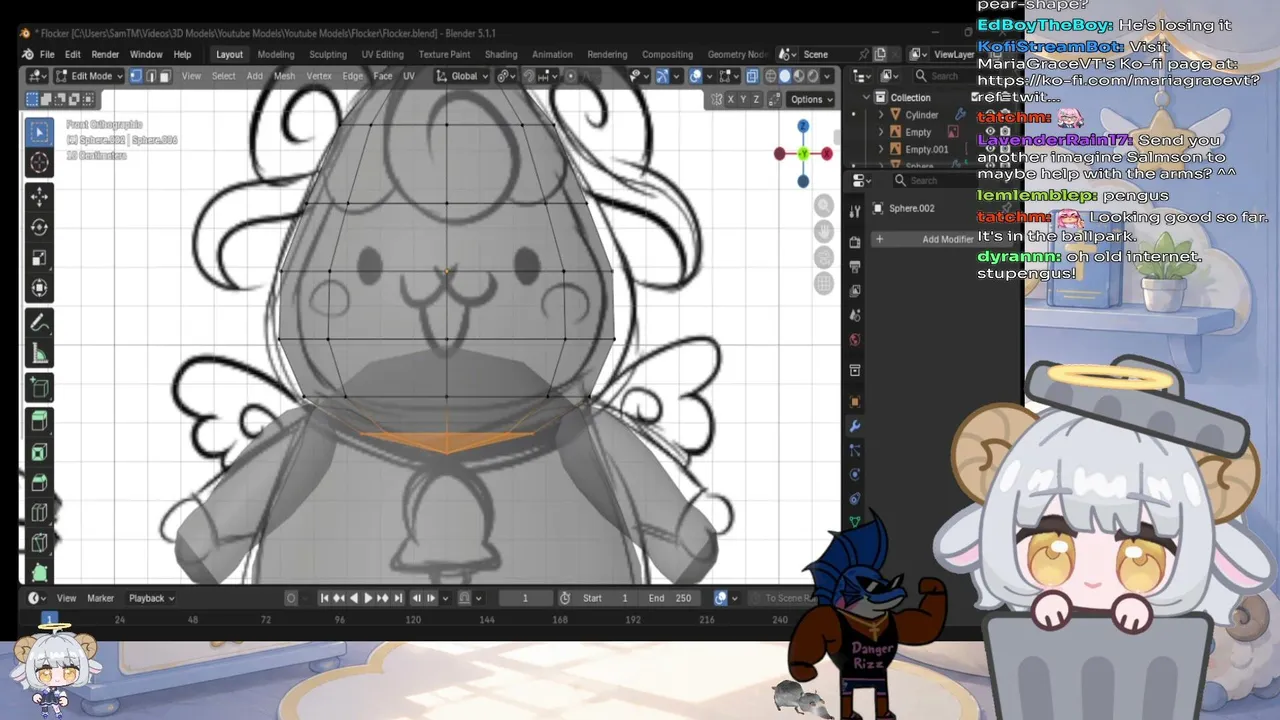This screenshot has height=720, width=1280.
Task: Pick the Knife tool
Action: 39,543
